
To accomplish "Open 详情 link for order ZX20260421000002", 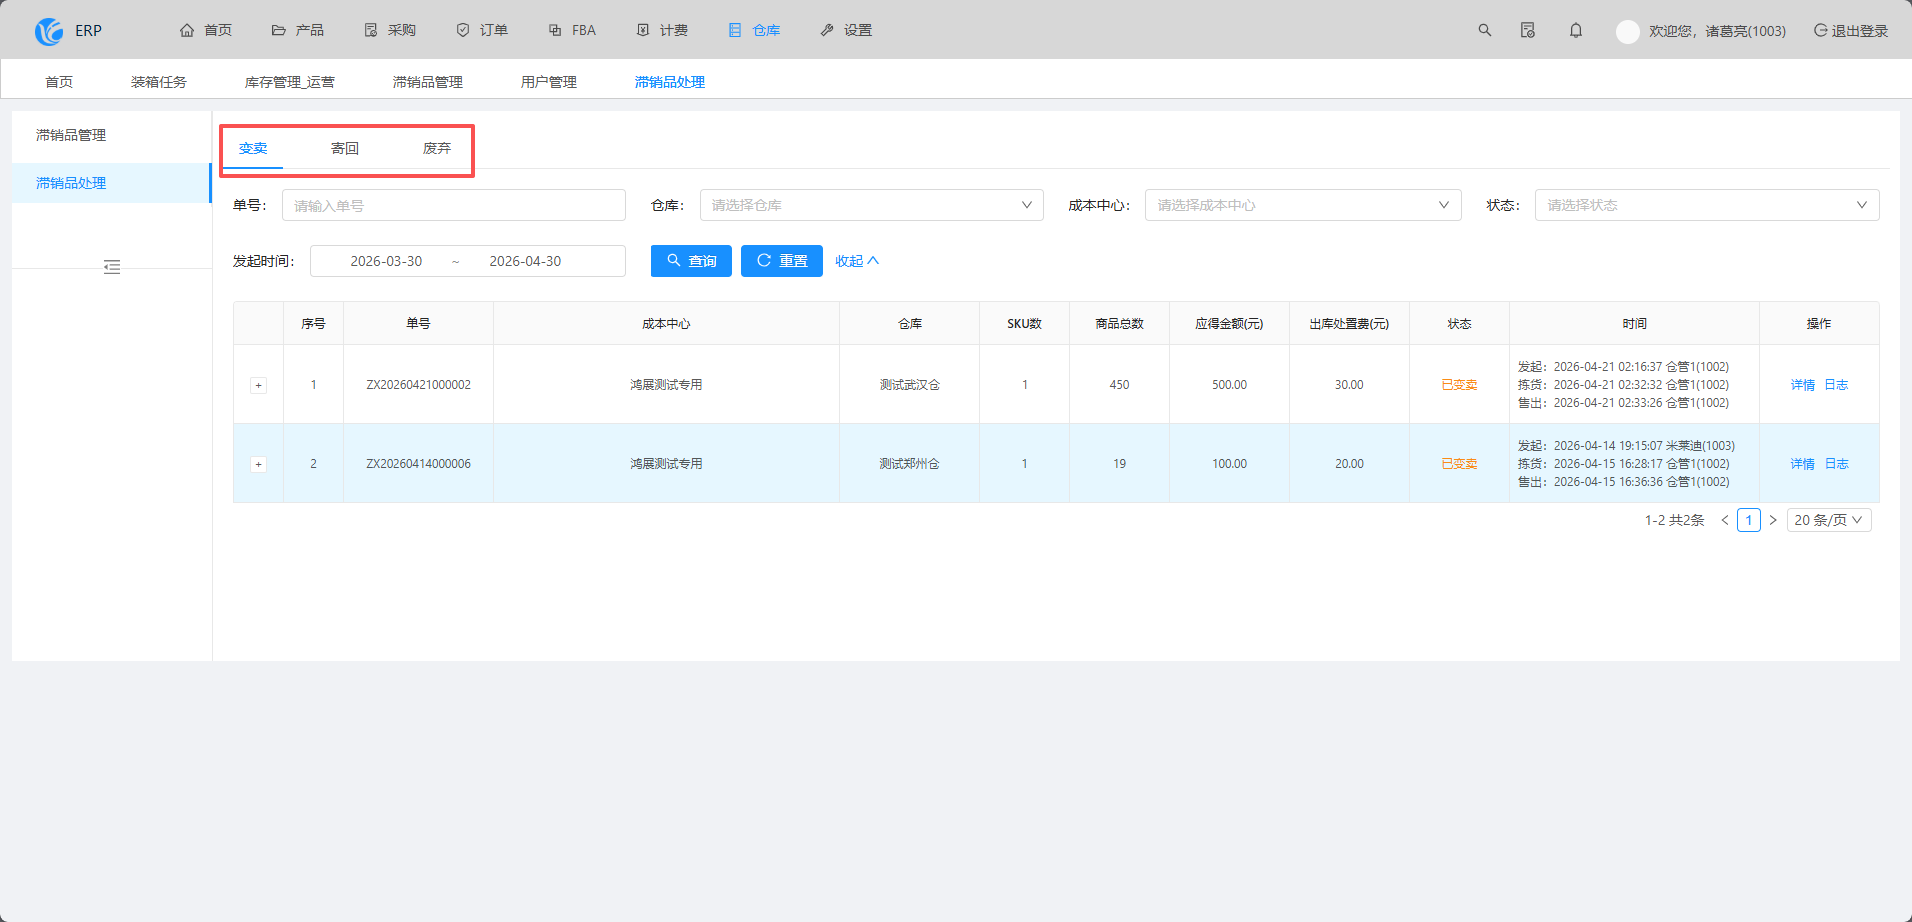I will pos(1802,385).
